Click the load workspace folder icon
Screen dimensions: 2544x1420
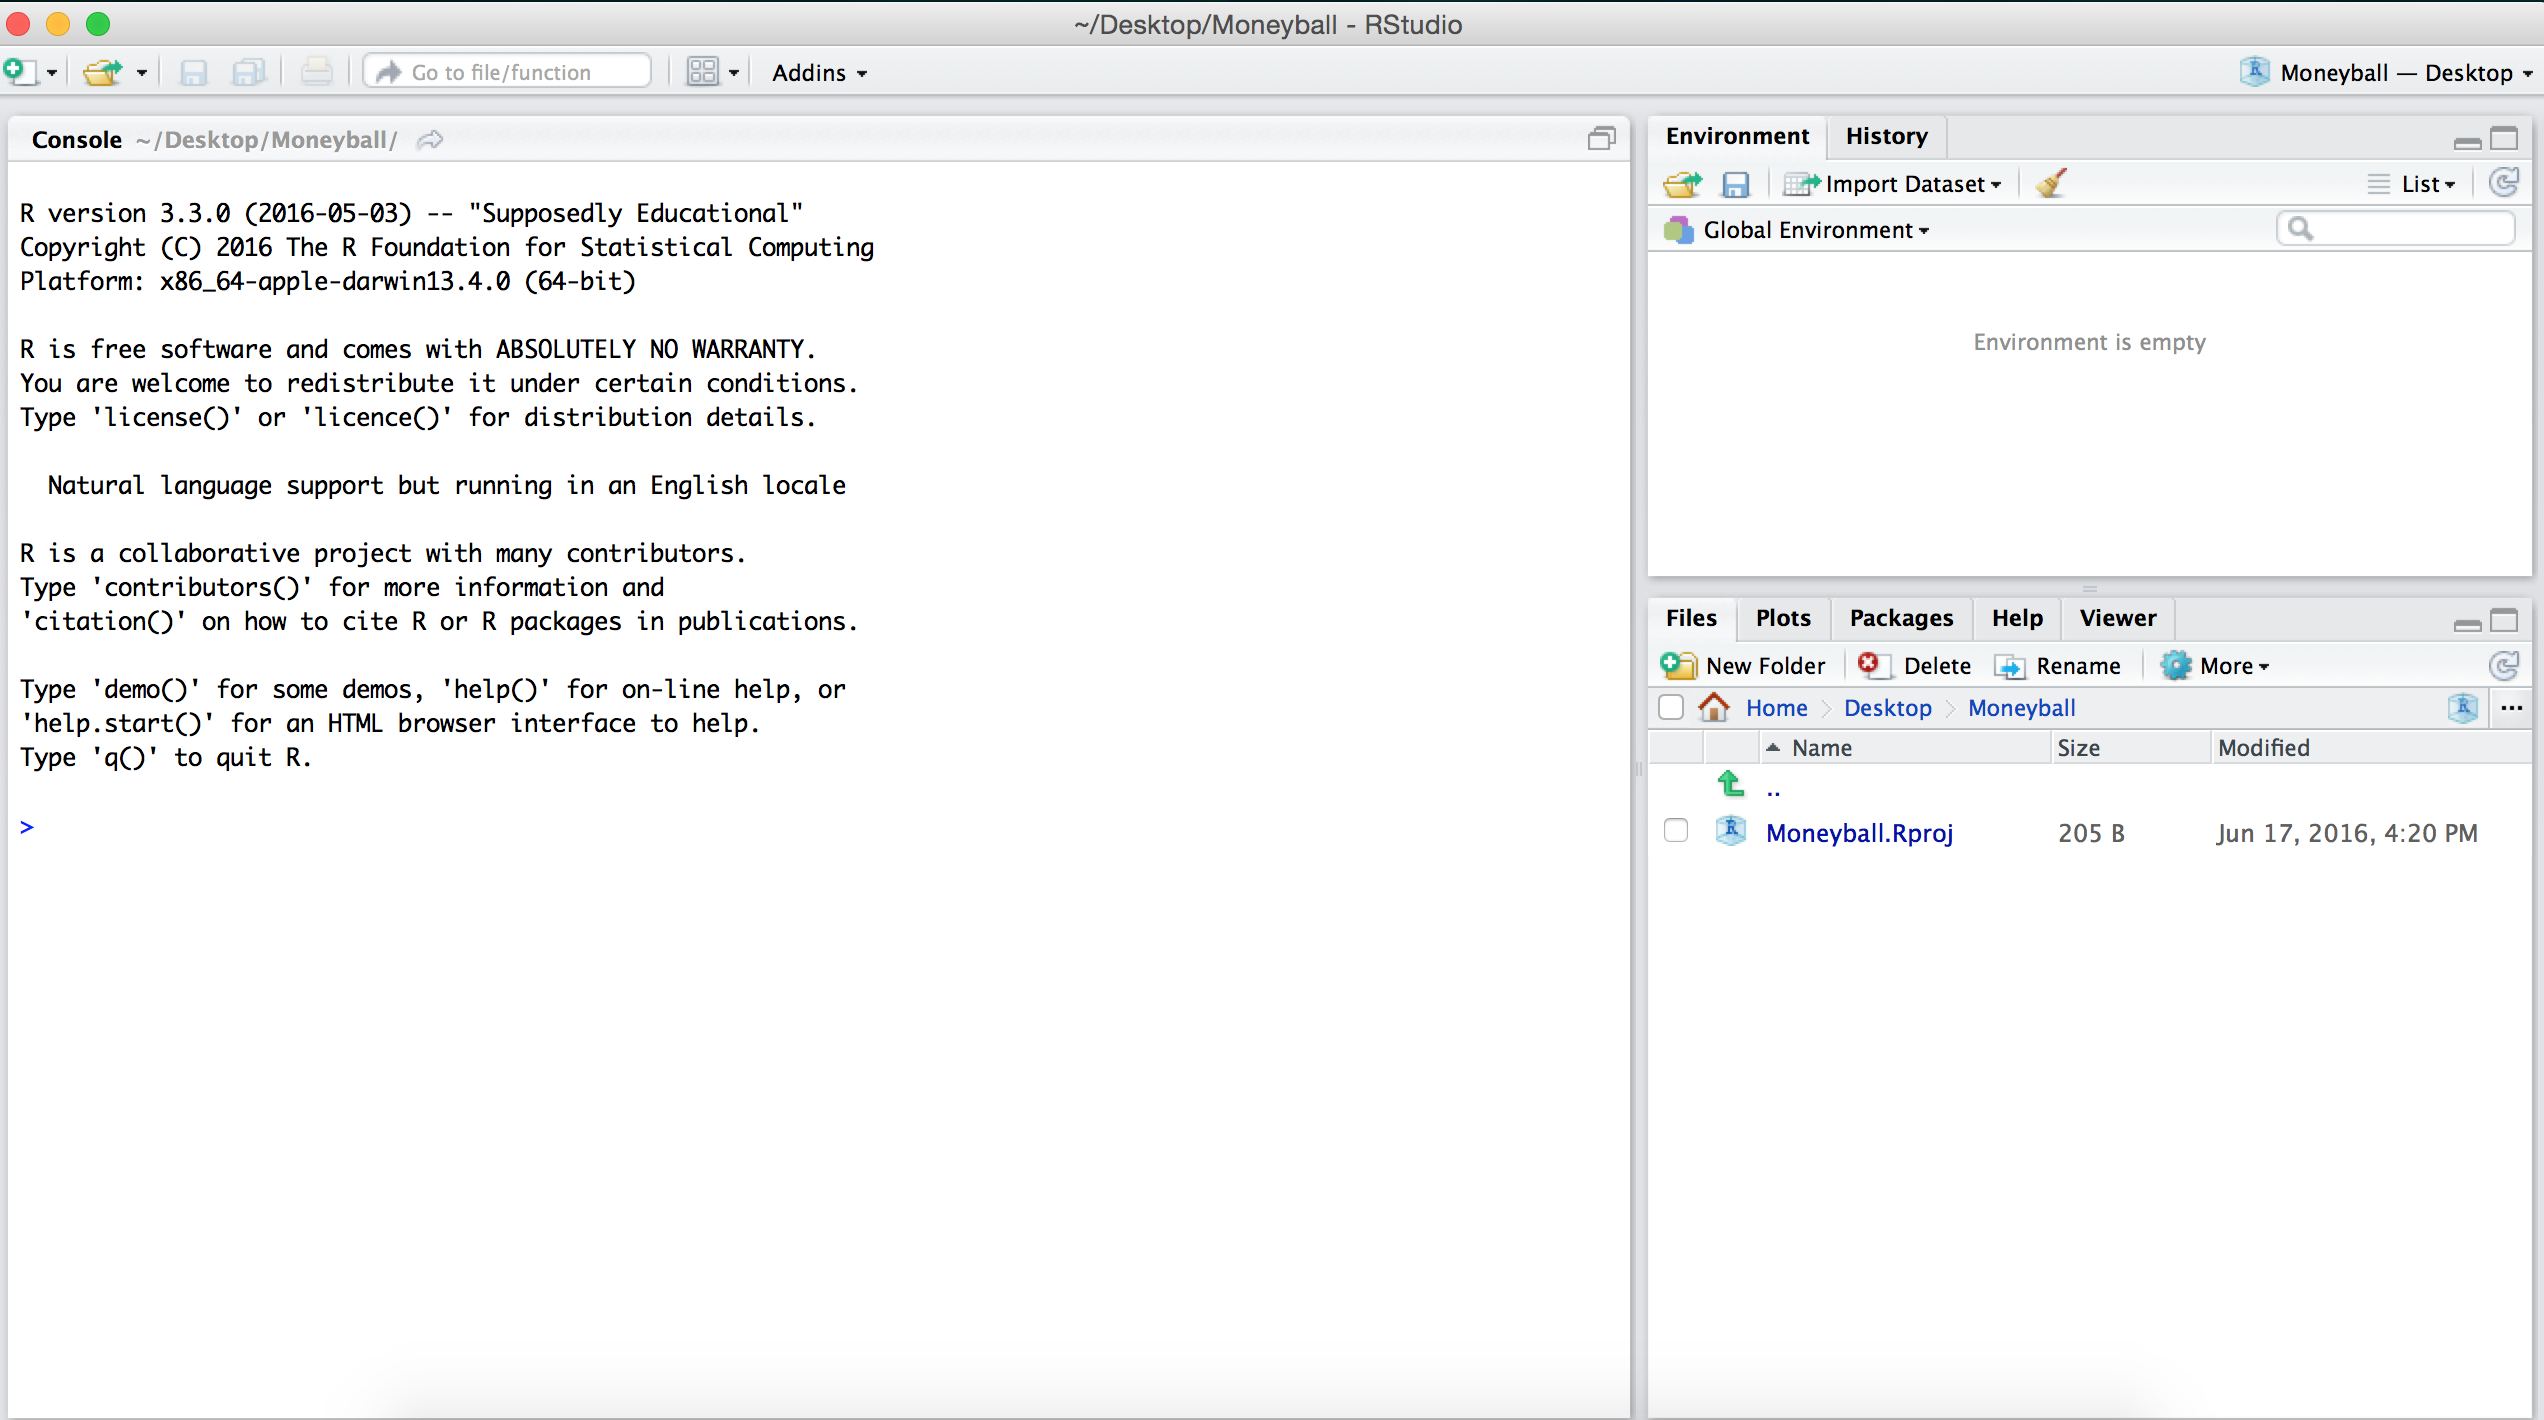[x=1682, y=184]
